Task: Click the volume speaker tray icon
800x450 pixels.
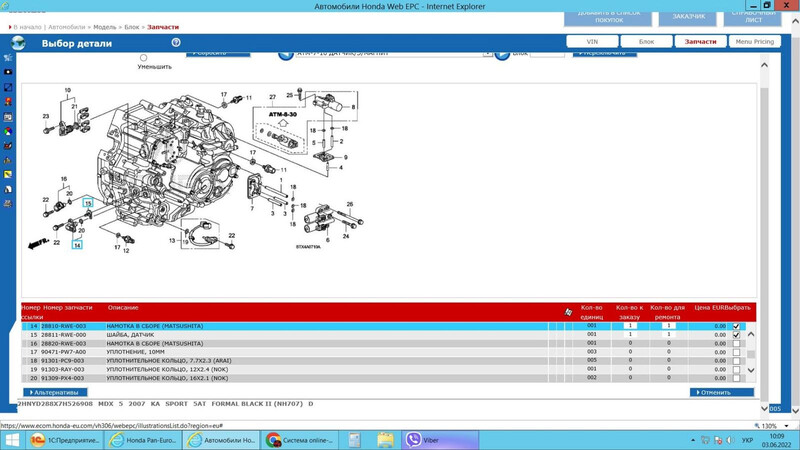Action: pos(730,440)
